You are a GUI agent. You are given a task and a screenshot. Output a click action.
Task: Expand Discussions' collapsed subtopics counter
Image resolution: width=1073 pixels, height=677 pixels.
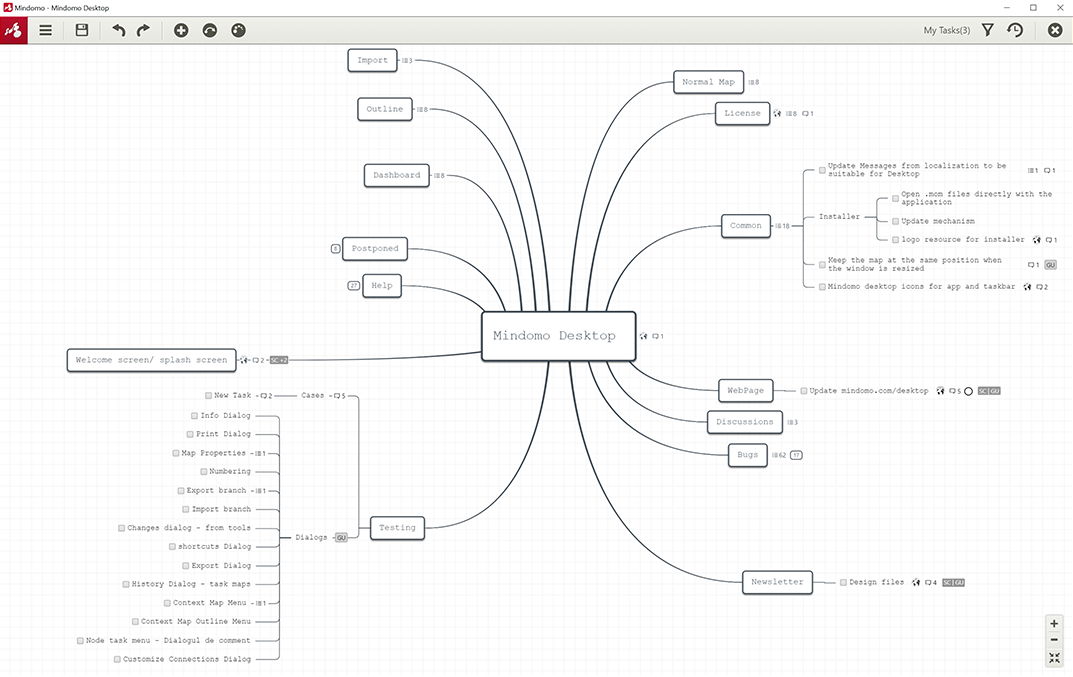point(792,422)
